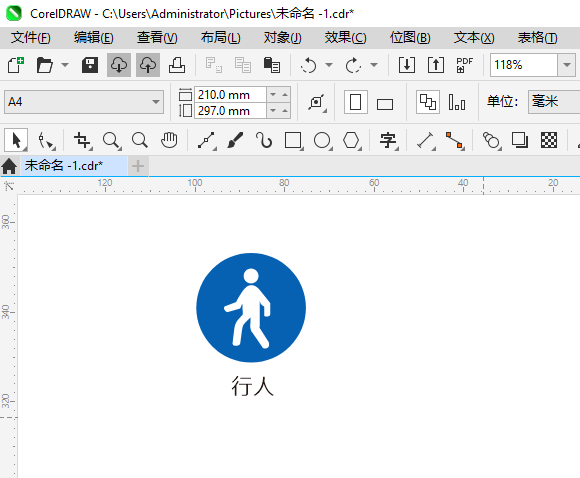The image size is (580, 478).
Task: Open the 查看(V) menu
Action: tap(157, 38)
